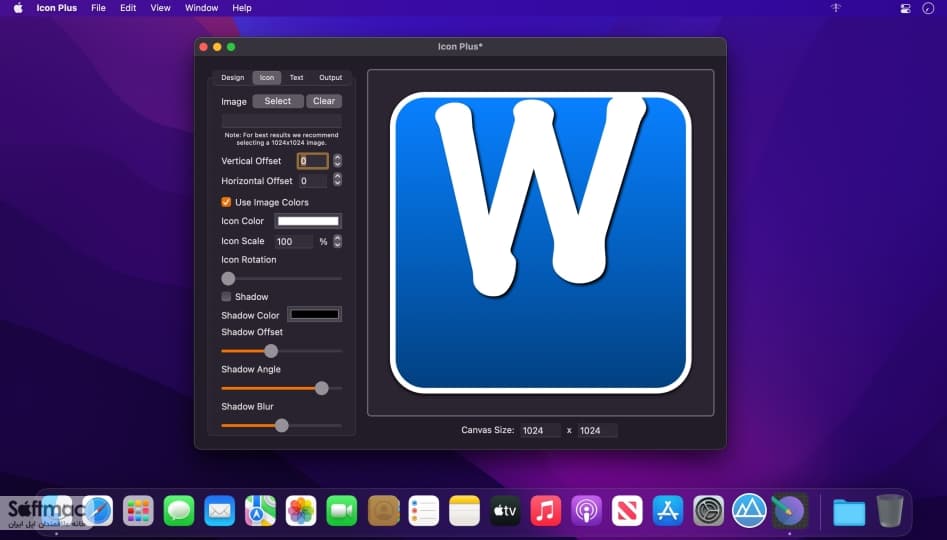This screenshot has width=947, height=540.
Task: Click the image path field under Image
Action: point(281,121)
